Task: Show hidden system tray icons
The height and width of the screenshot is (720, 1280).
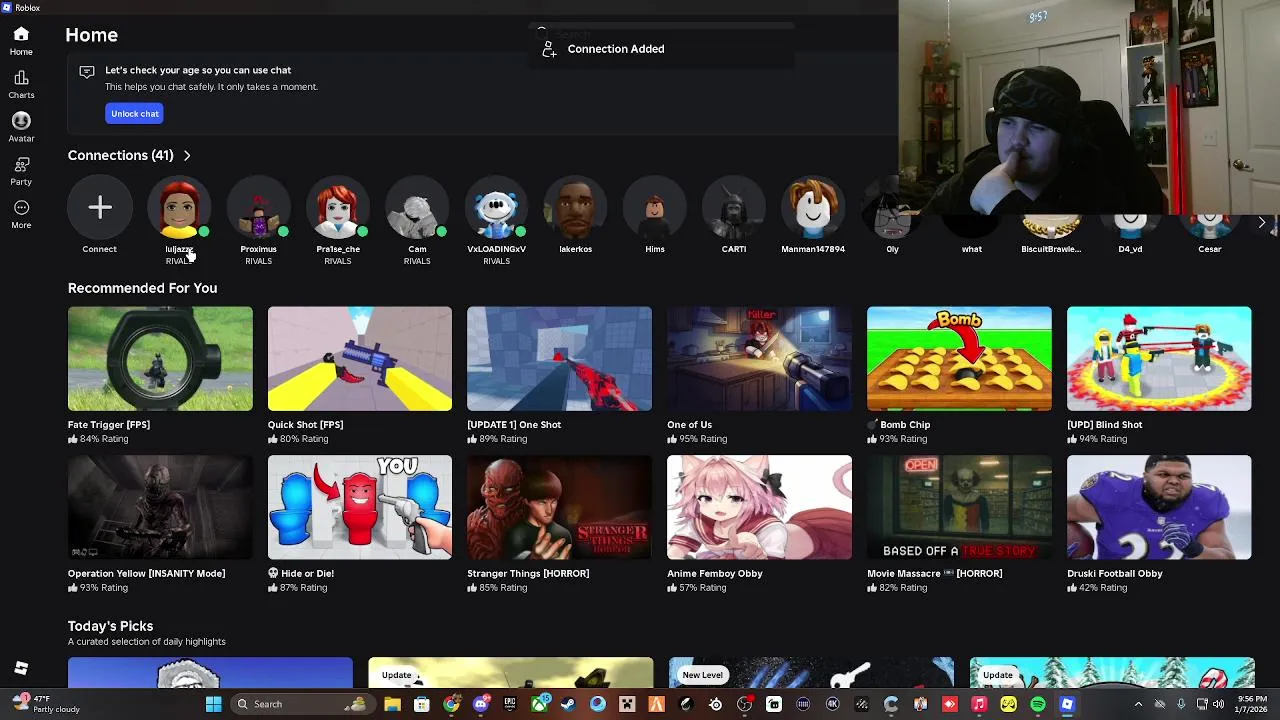Action: pyautogui.click(x=1138, y=704)
